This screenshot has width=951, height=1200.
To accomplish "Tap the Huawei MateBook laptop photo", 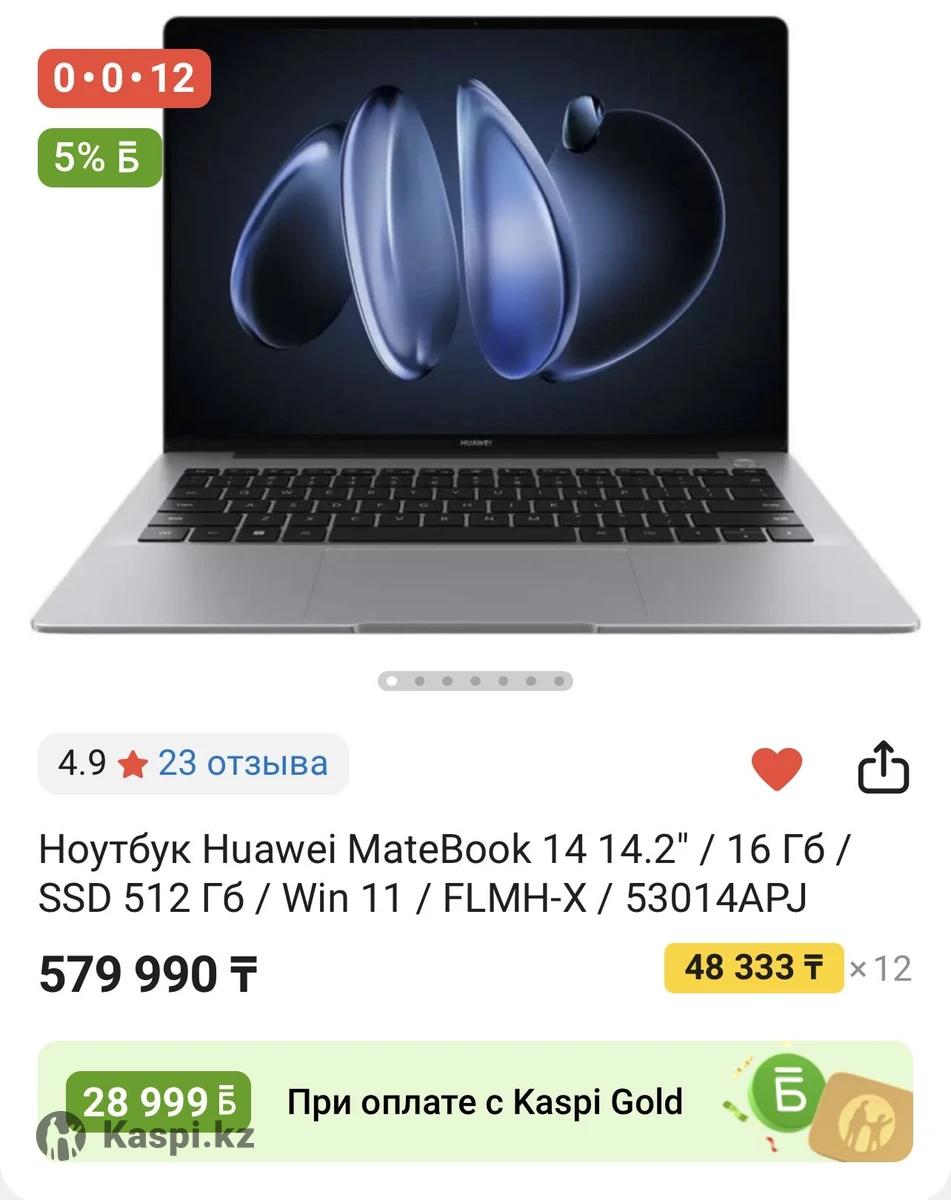I will point(475,326).
